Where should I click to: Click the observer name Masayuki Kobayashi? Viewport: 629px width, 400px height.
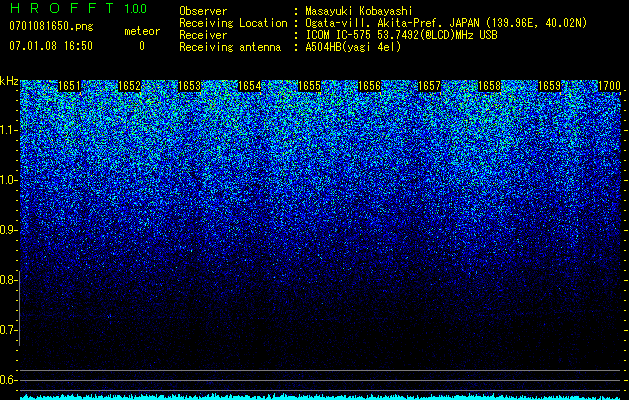pyautogui.click(x=359, y=12)
